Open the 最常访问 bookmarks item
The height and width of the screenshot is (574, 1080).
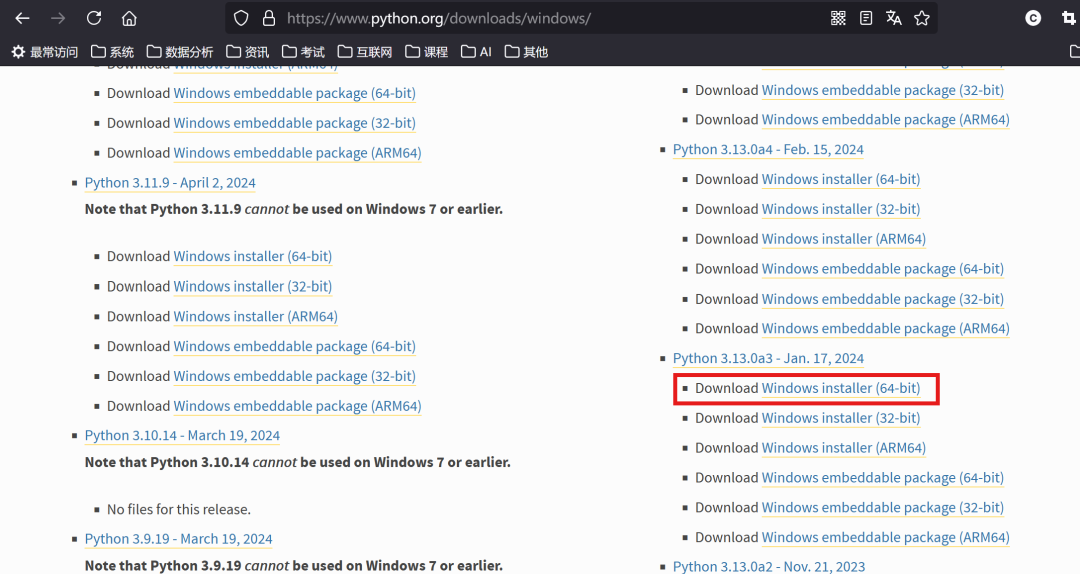click(45, 52)
